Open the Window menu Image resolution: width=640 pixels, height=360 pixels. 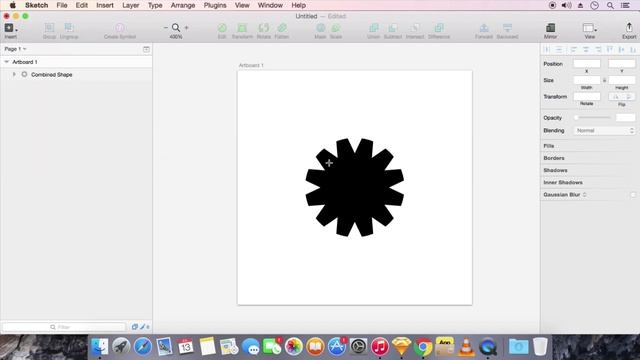point(270,5)
